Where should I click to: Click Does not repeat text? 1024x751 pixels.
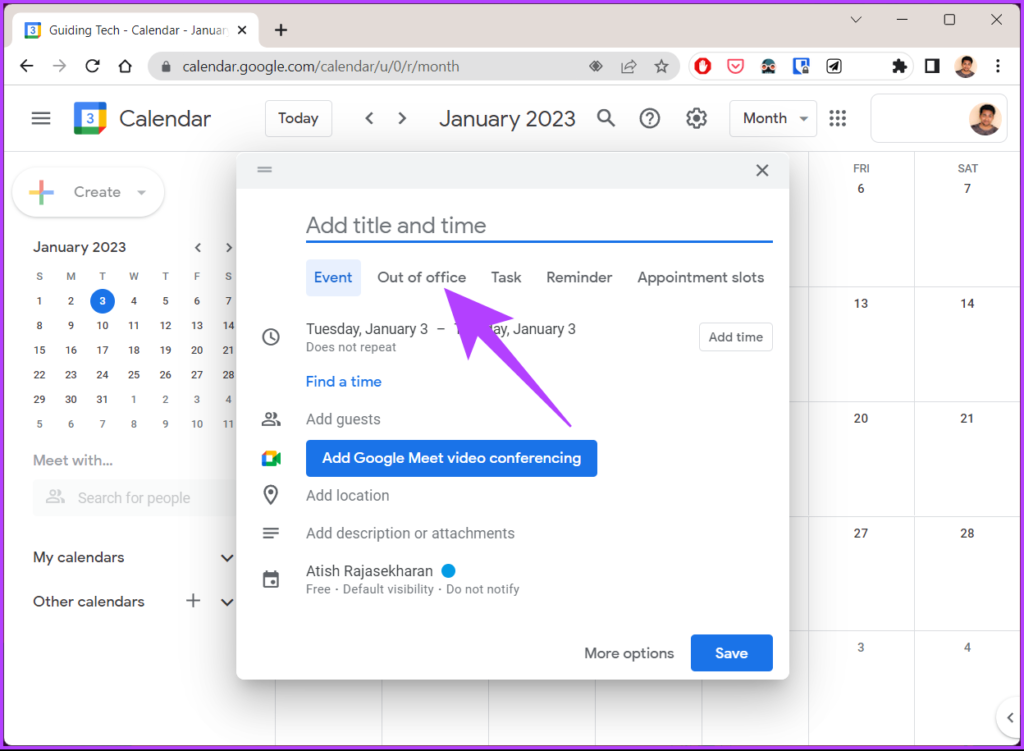pyautogui.click(x=351, y=347)
